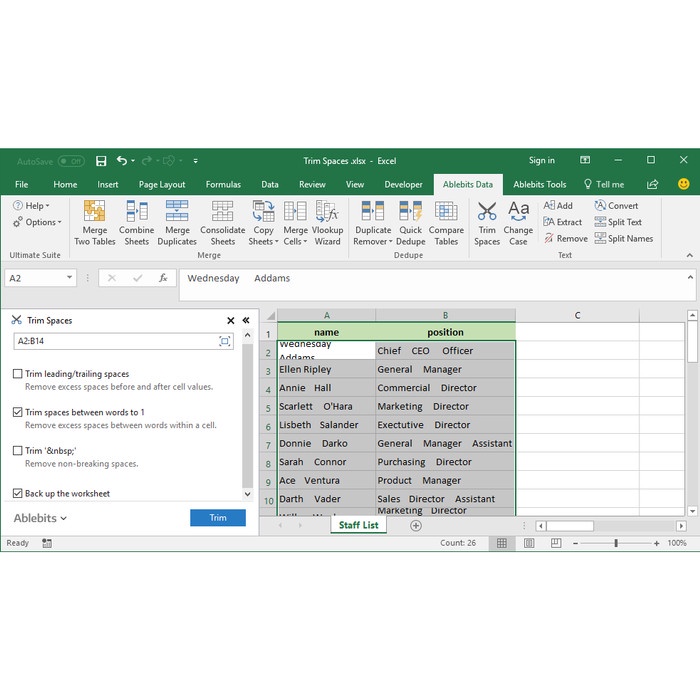This screenshot has height=700, width=700.
Task: Open Customize Quick Access Toolbar dropdown
Action: coord(196,161)
